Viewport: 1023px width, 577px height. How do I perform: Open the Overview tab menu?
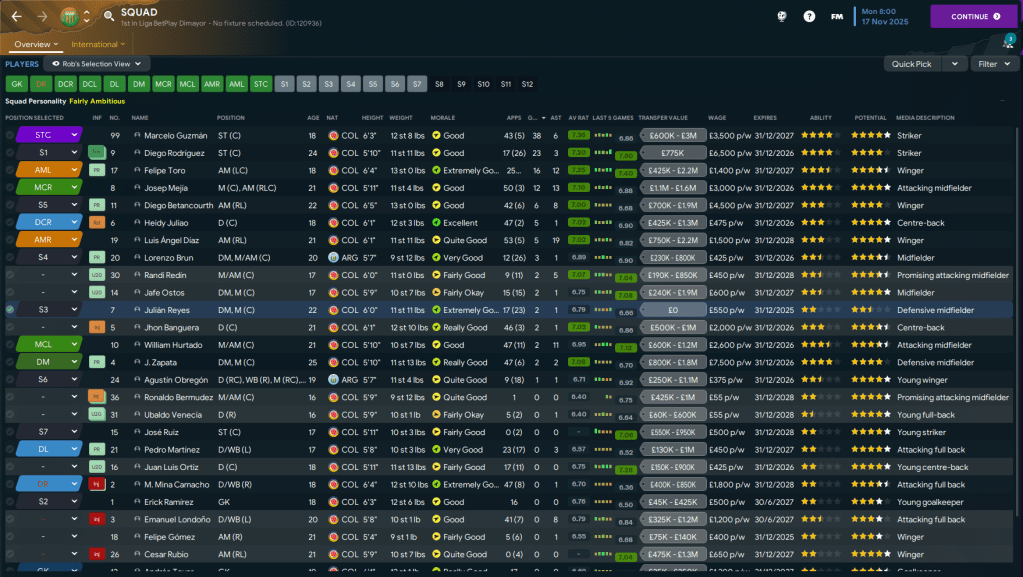pos(36,44)
